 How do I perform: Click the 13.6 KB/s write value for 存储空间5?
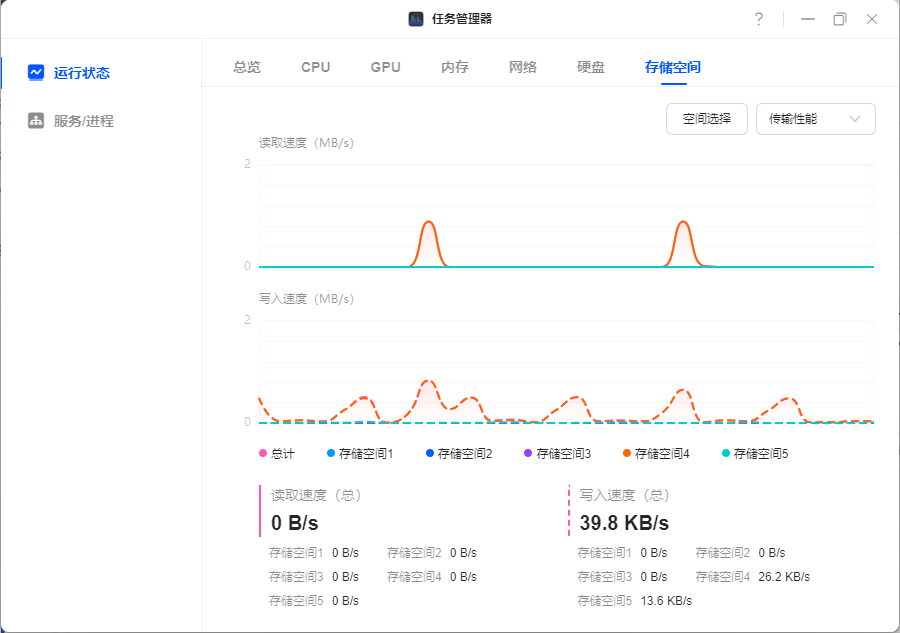[x=666, y=601]
